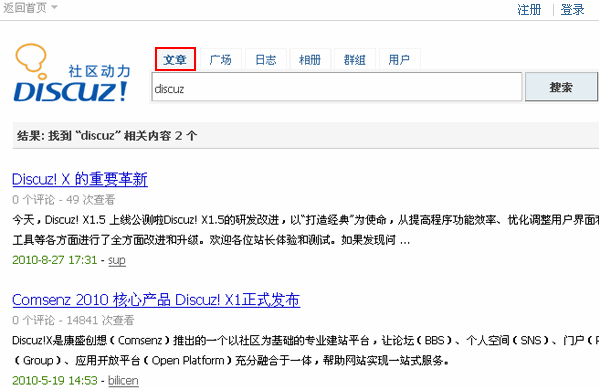Image resolution: width=599 pixels, height=389 pixels.
Task: Switch to the 日志 tab
Action: pos(266,60)
